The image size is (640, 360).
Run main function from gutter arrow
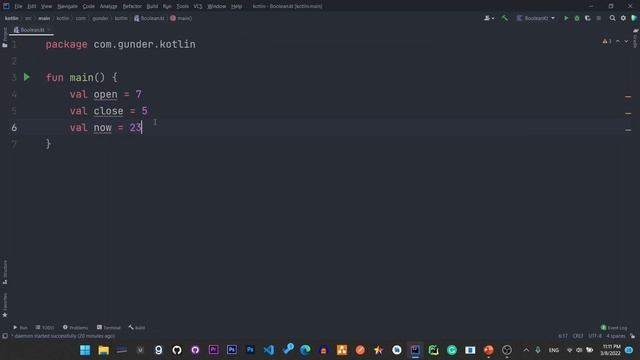(x=27, y=77)
